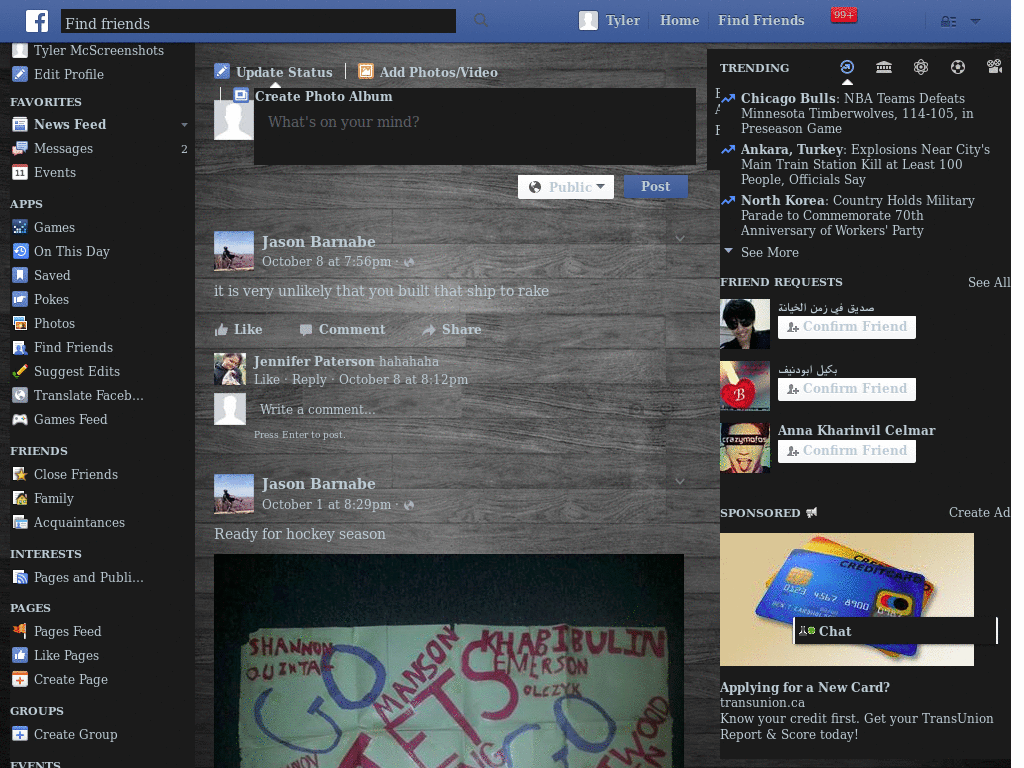Screen dimensions: 1024x768
Task: Open the hockey season poster photo
Action: click(x=449, y=660)
